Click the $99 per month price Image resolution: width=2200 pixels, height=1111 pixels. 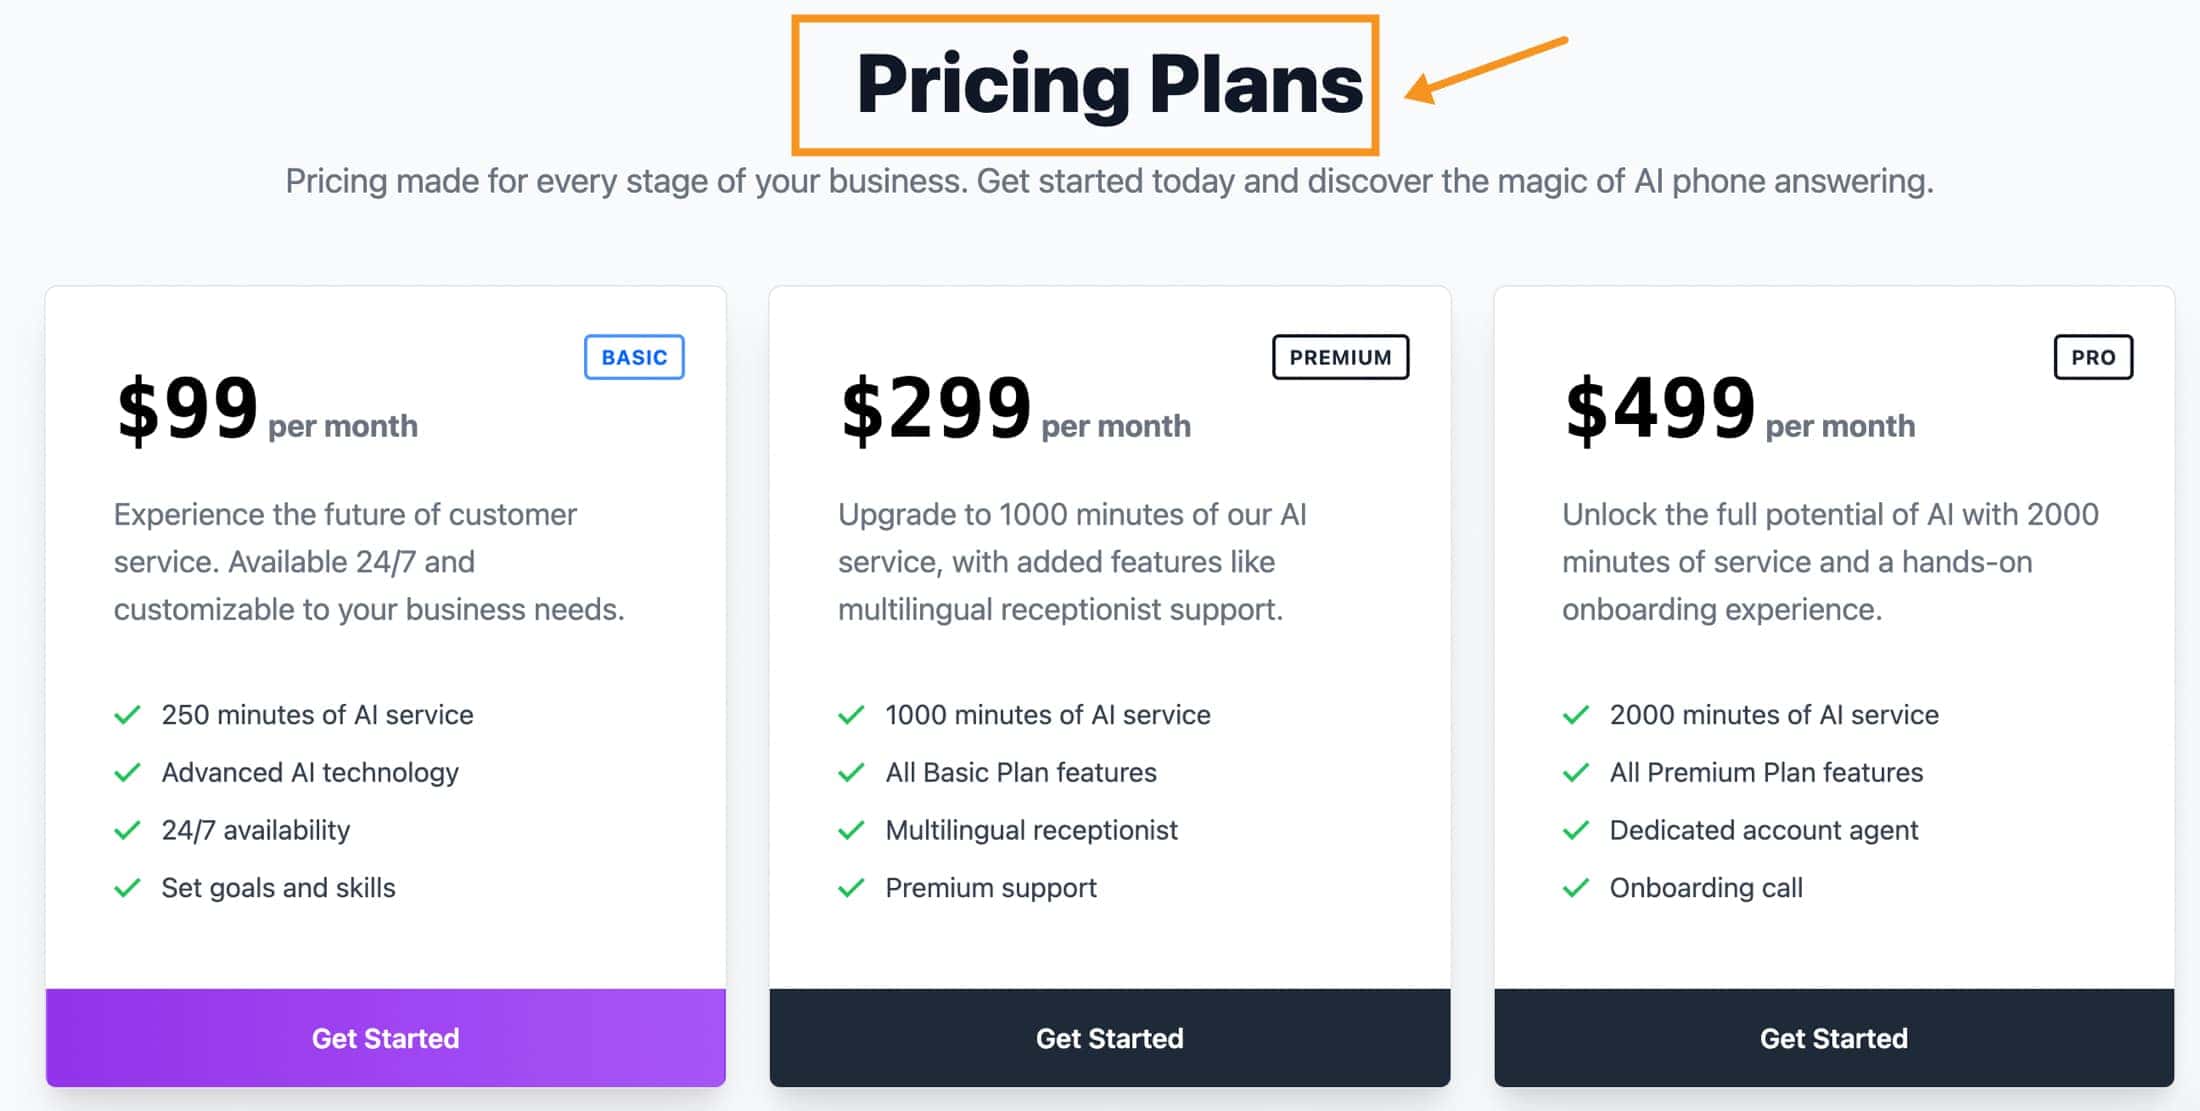click(267, 409)
